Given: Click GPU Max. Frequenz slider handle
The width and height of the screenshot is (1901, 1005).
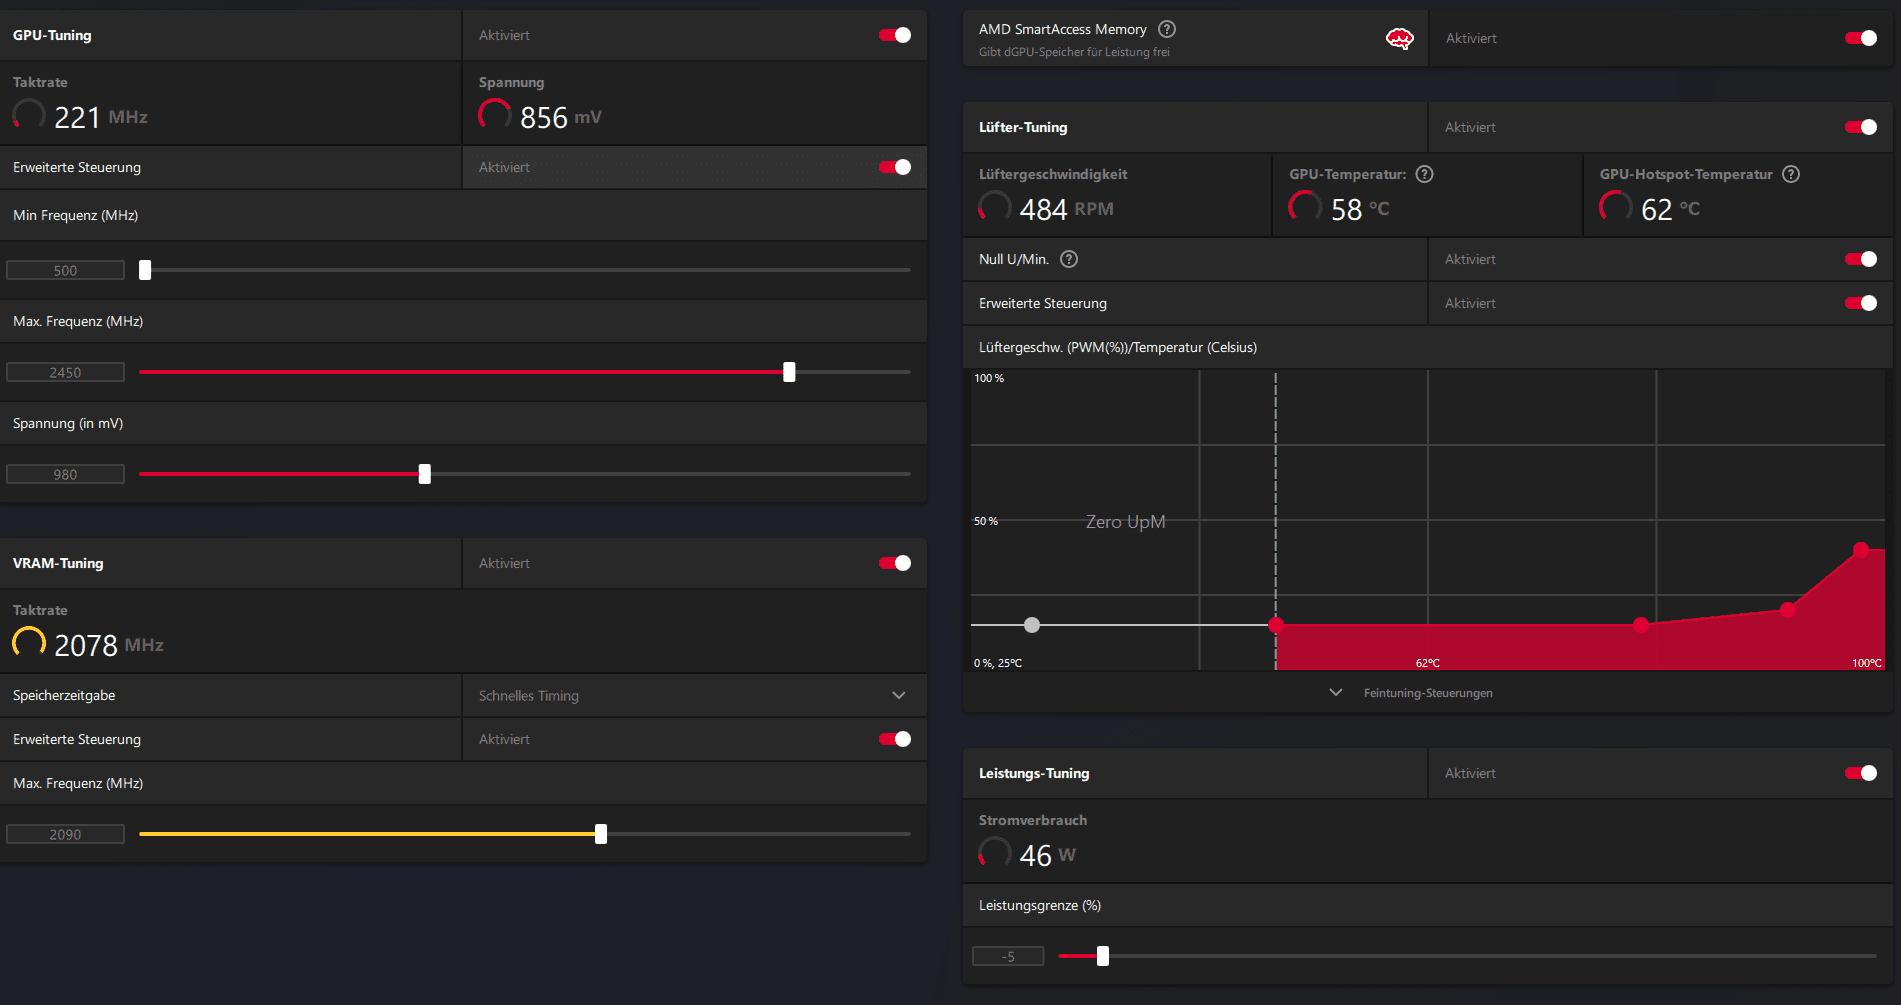Looking at the screenshot, I should pos(789,372).
